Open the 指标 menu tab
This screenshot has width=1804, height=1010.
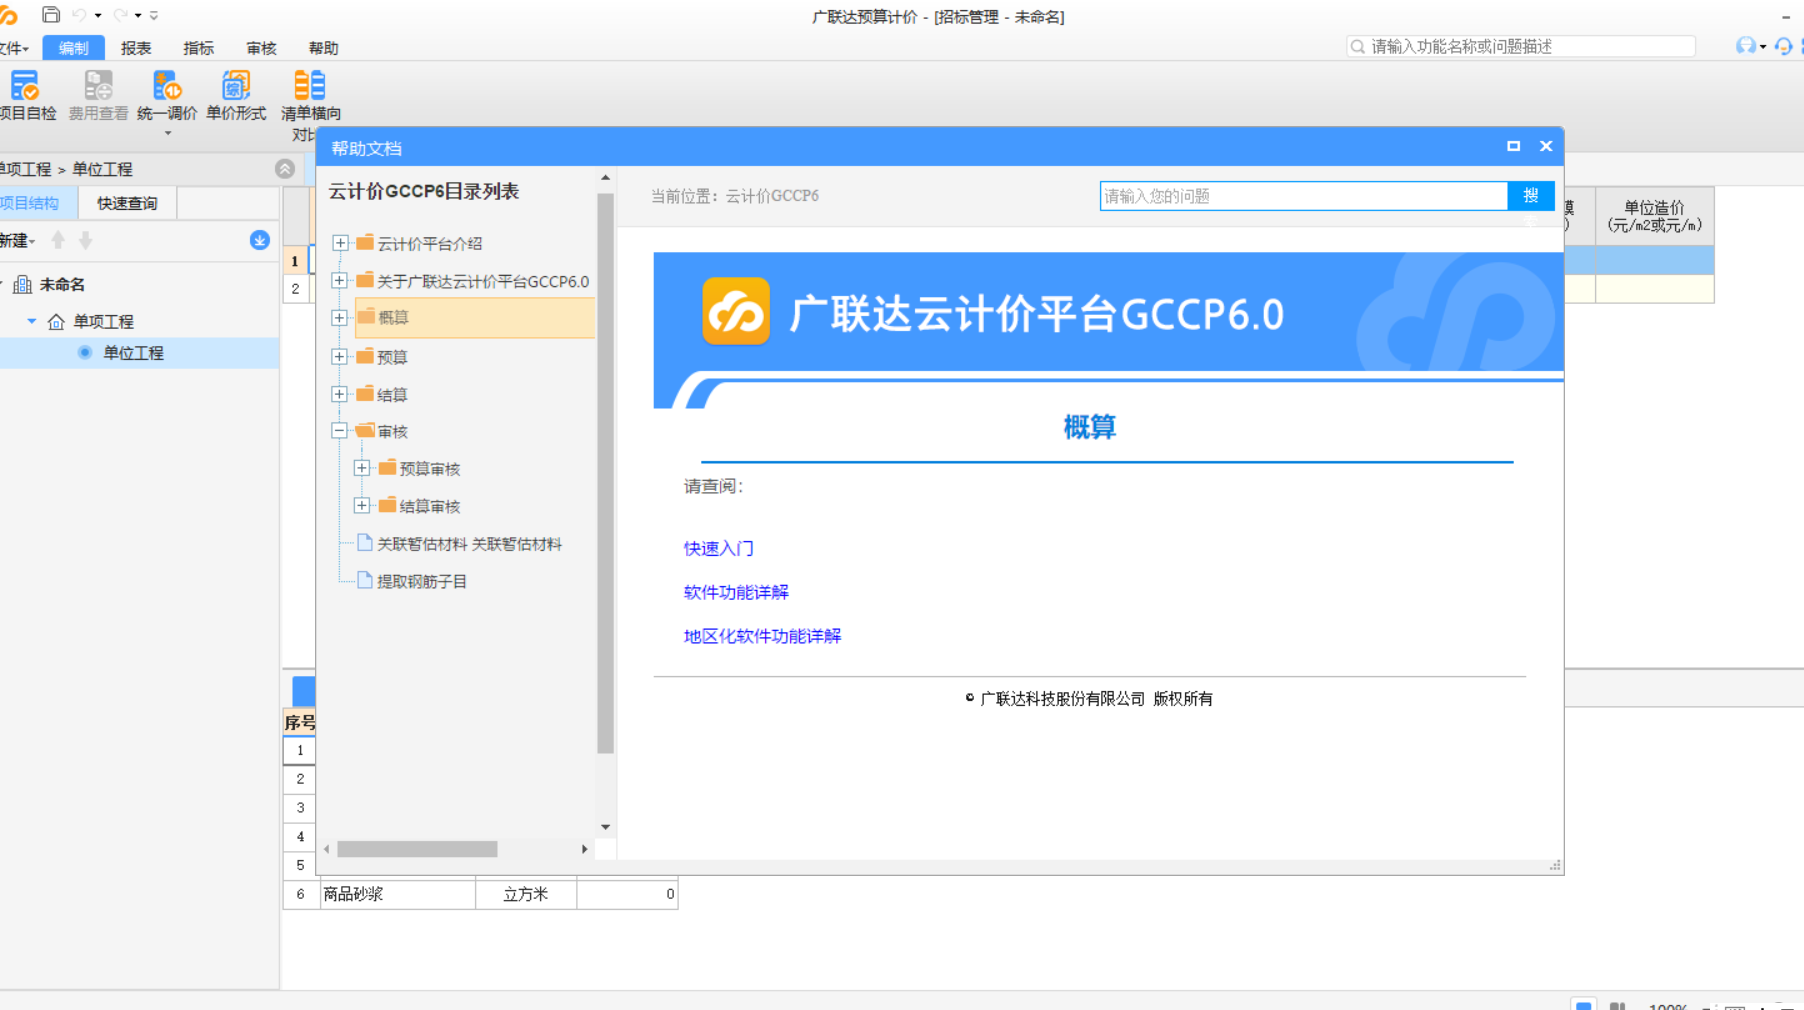(x=198, y=48)
